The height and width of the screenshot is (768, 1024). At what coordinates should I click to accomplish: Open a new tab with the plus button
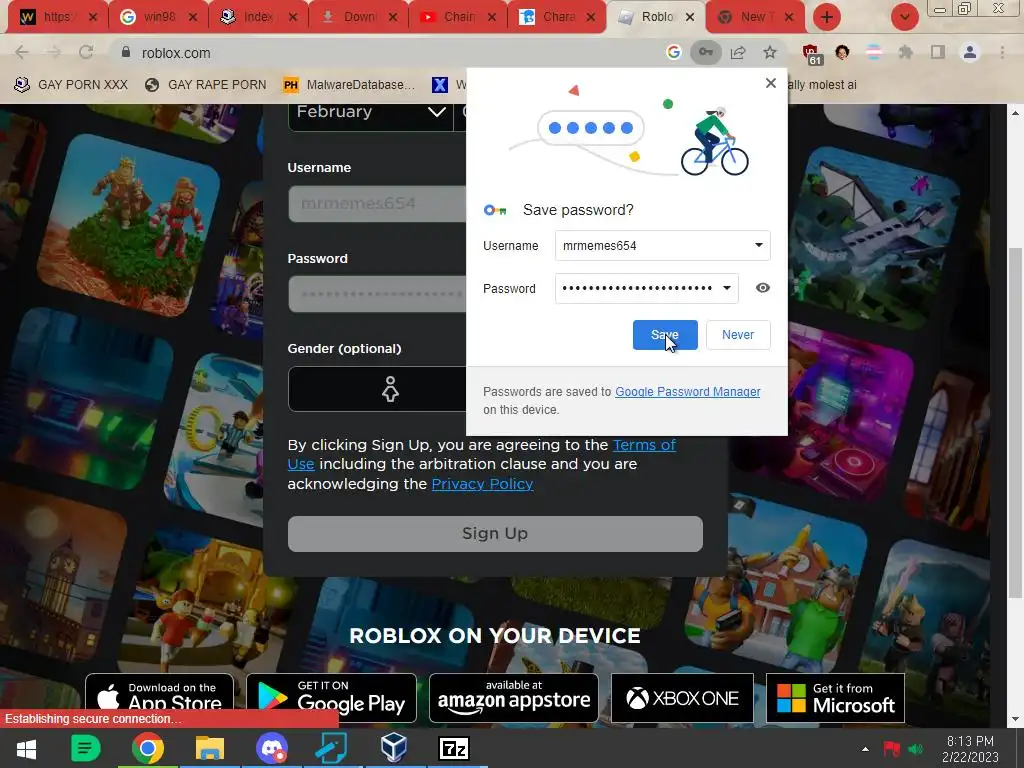coord(827,17)
